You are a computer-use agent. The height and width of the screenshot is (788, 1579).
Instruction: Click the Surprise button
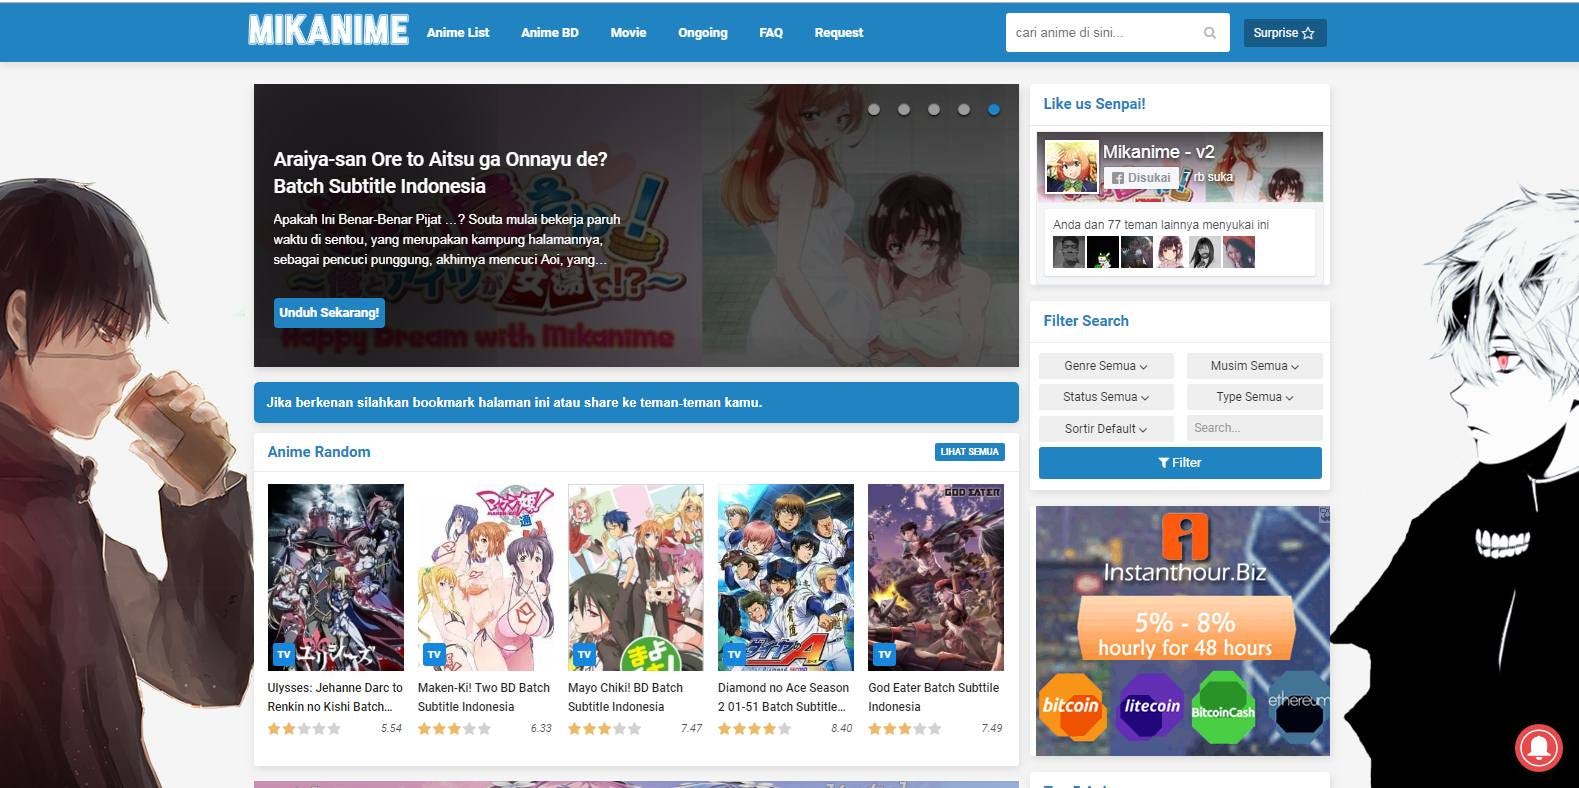tap(1285, 33)
